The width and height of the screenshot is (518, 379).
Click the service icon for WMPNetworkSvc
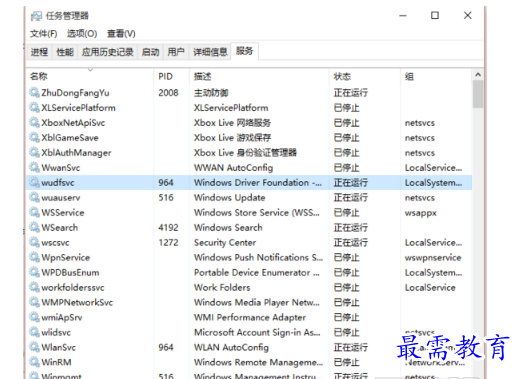[x=34, y=302]
